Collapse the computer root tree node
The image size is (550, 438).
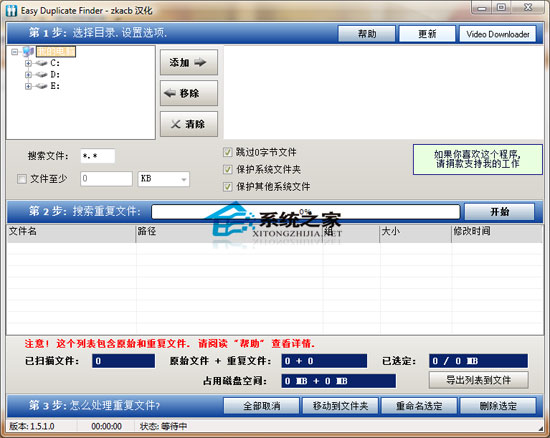(x=14, y=52)
